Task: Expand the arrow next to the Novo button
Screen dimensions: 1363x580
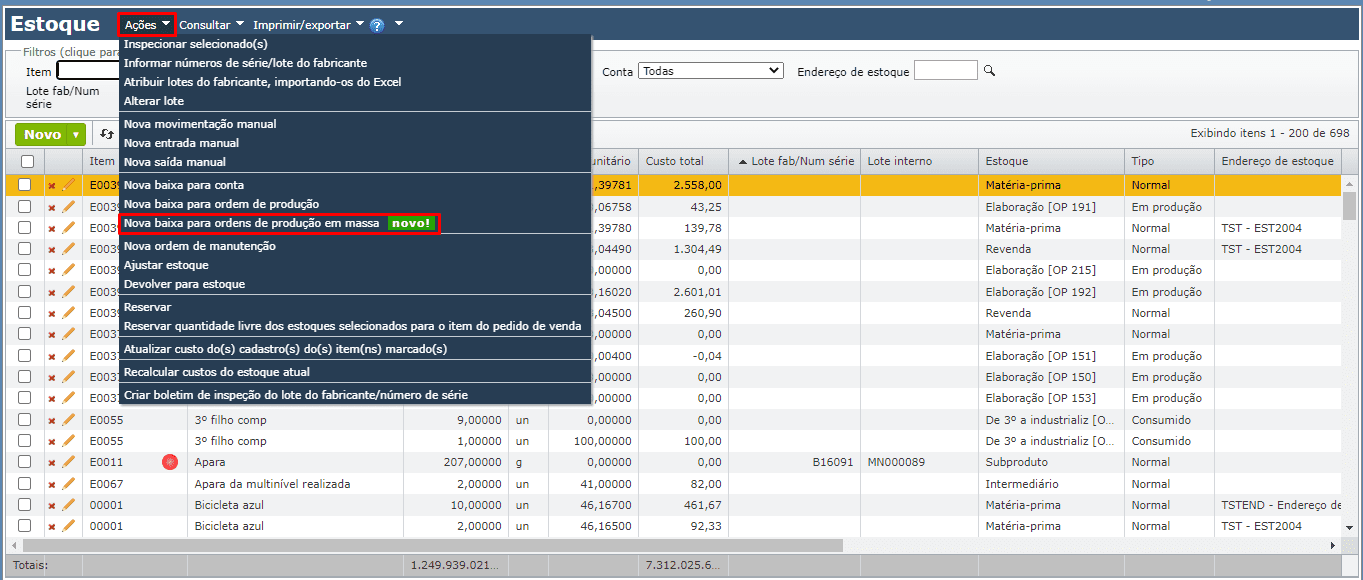Action: [x=76, y=135]
